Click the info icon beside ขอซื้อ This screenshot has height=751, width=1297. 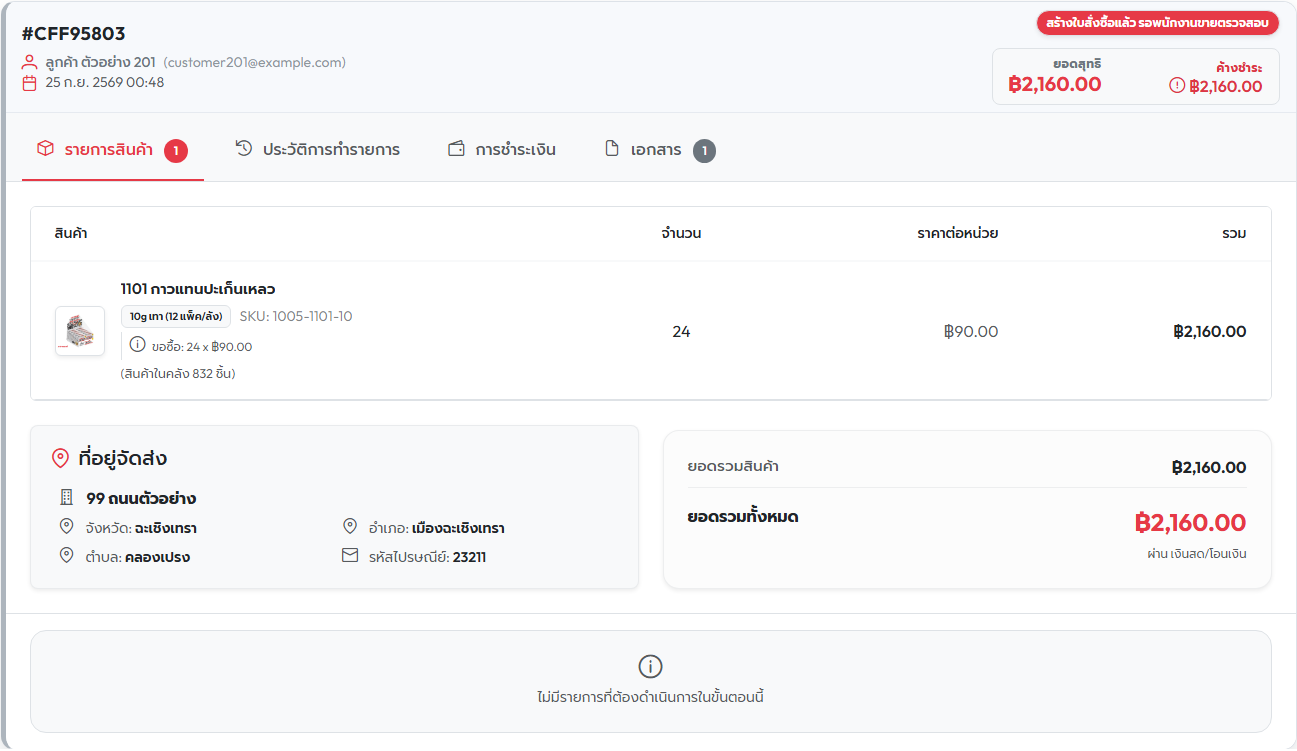click(x=138, y=345)
